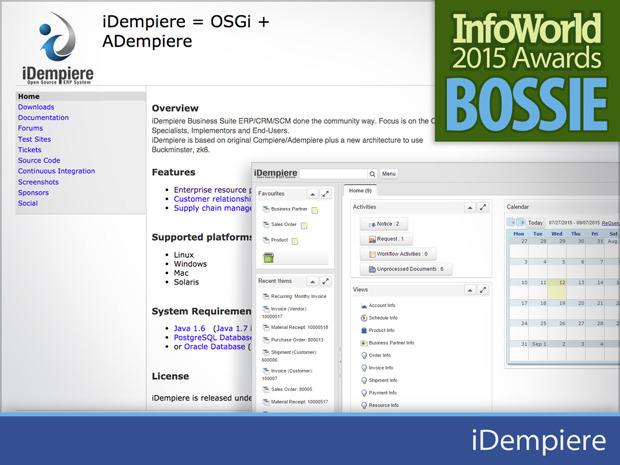Open Sponsors link in sidebar
Image resolution: width=620 pixels, height=465 pixels.
pos(33,193)
